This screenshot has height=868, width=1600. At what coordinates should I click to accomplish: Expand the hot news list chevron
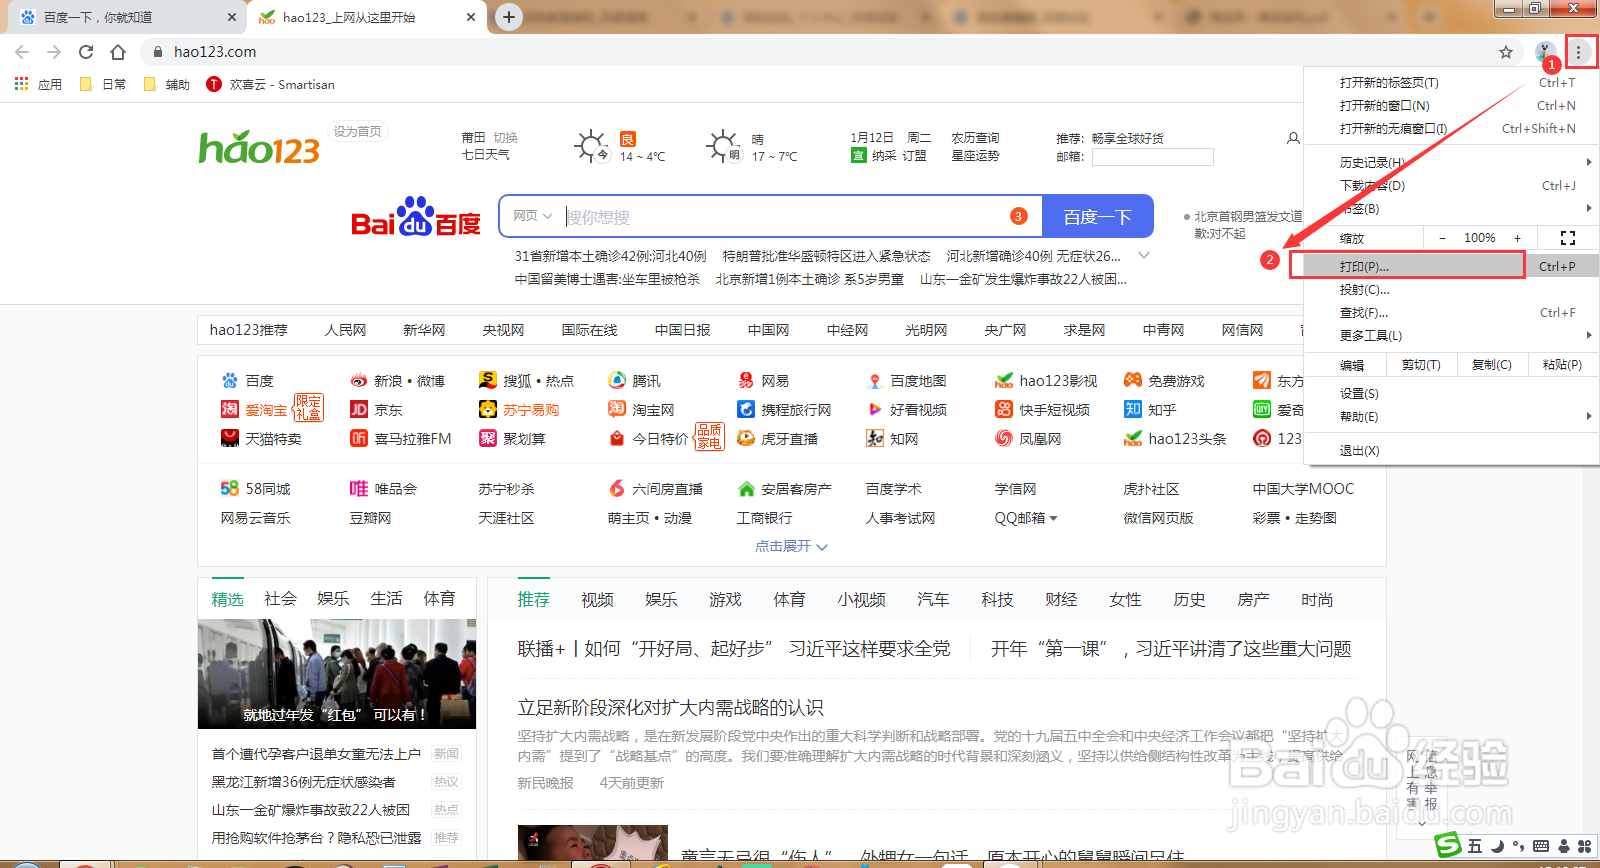coord(1144,256)
